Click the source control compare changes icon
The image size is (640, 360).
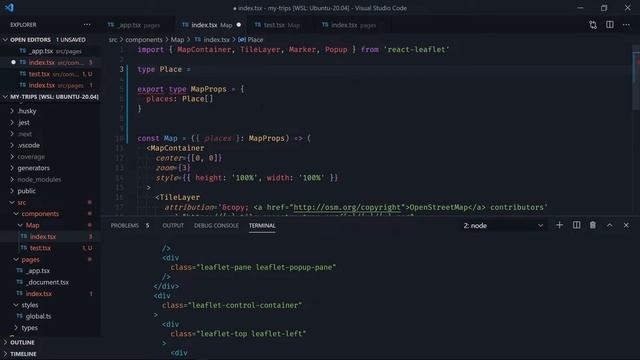(x=593, y=25)
